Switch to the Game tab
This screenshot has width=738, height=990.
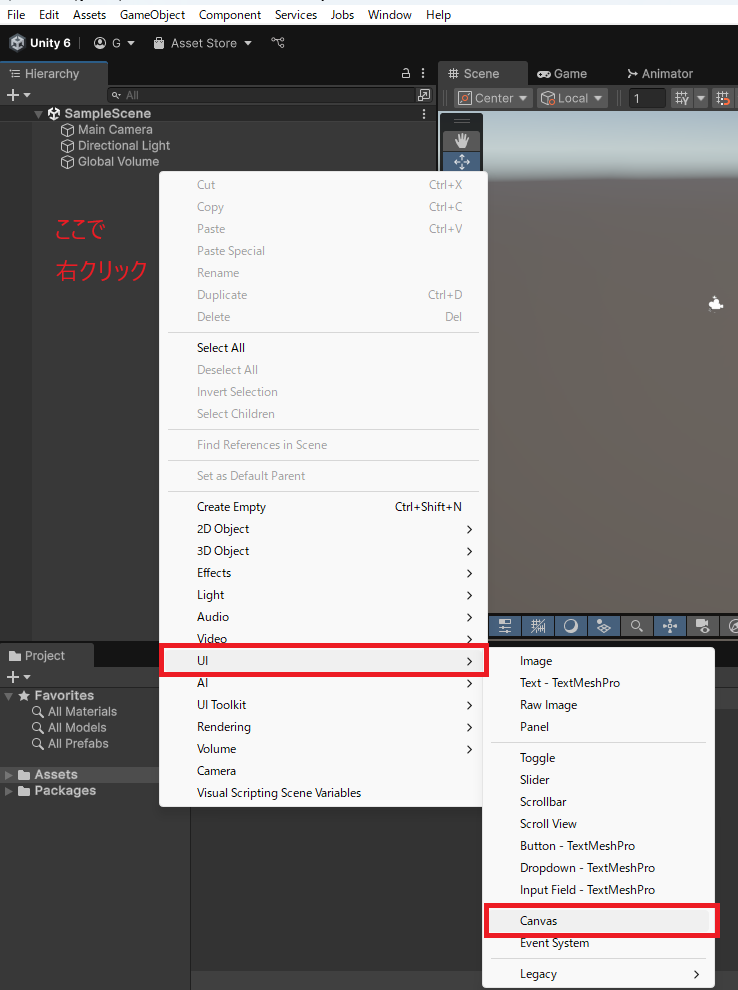(x=562, y=74)
